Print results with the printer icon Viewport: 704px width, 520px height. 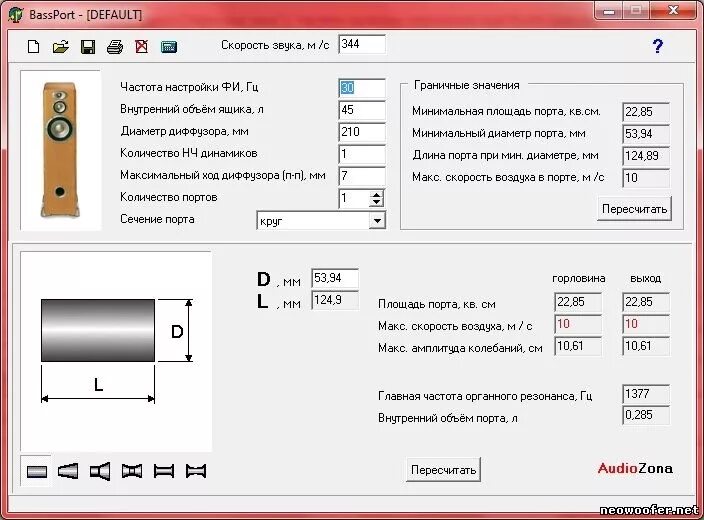click(115, 46)
